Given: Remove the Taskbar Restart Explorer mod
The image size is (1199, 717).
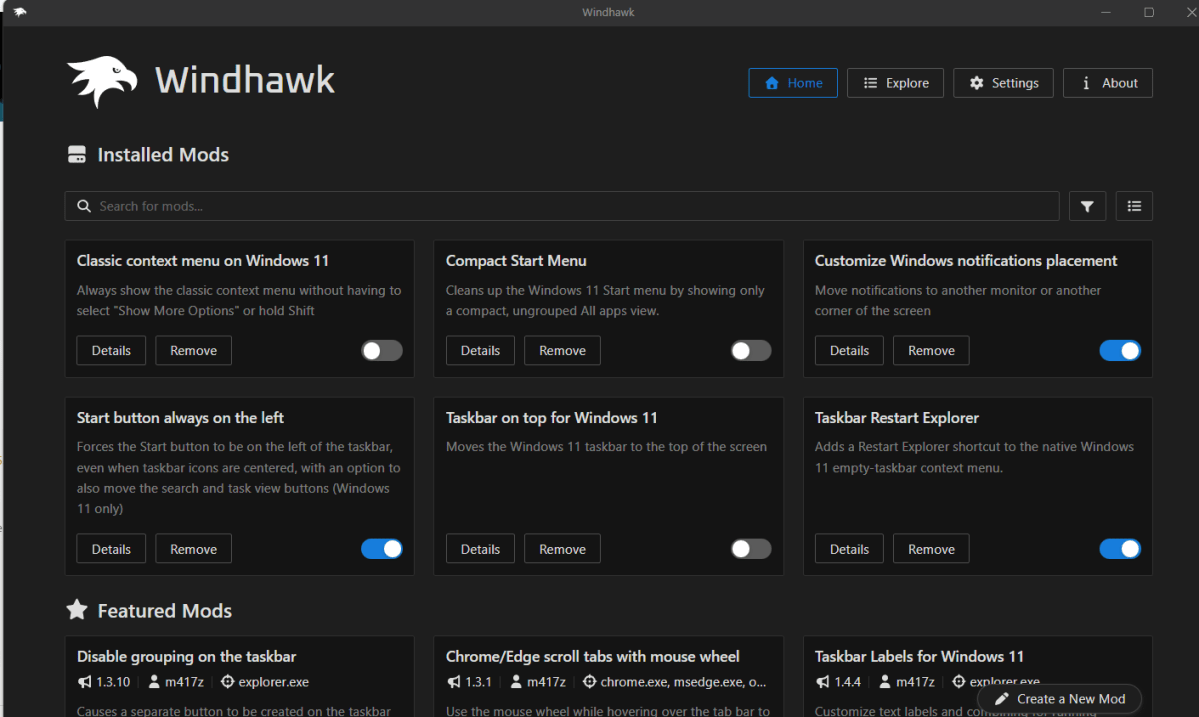Looking at the screenshot, I should click(931, 549).
